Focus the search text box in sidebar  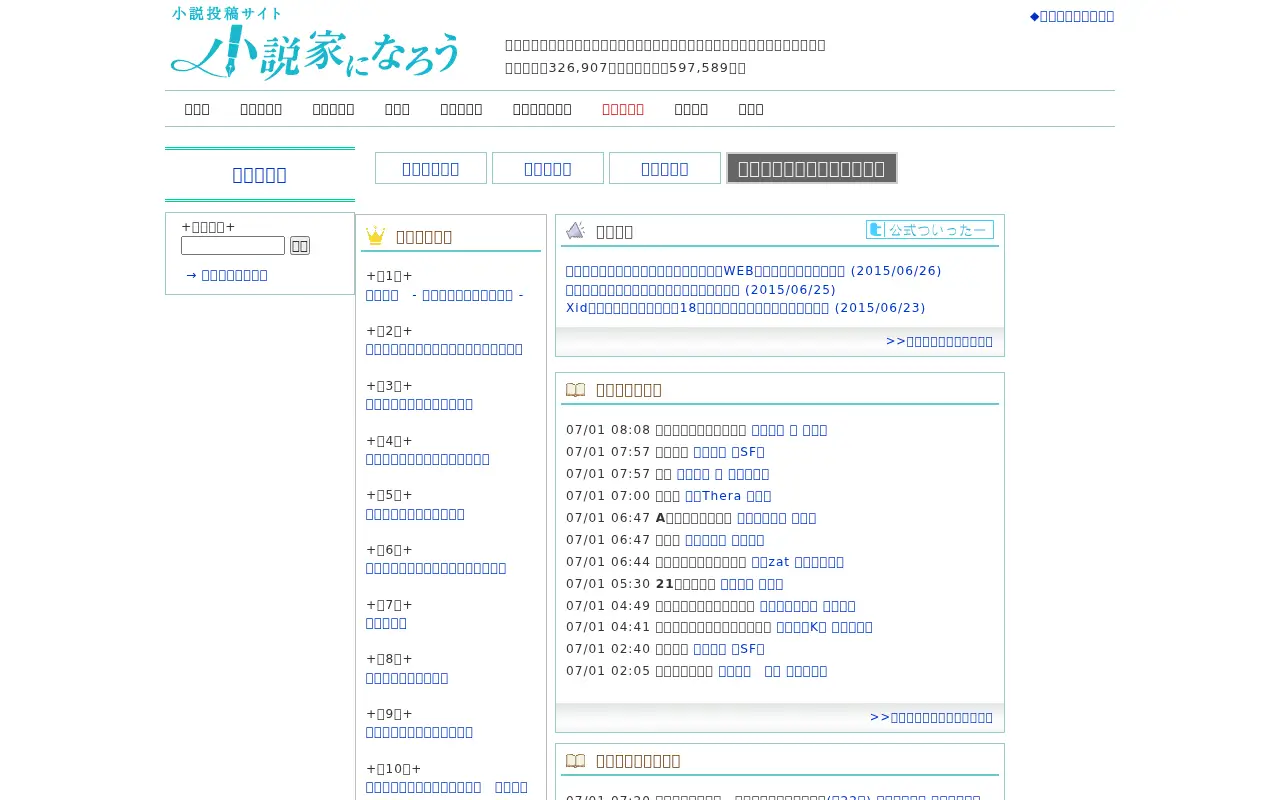pyautogui.click(x=233, y=246)
